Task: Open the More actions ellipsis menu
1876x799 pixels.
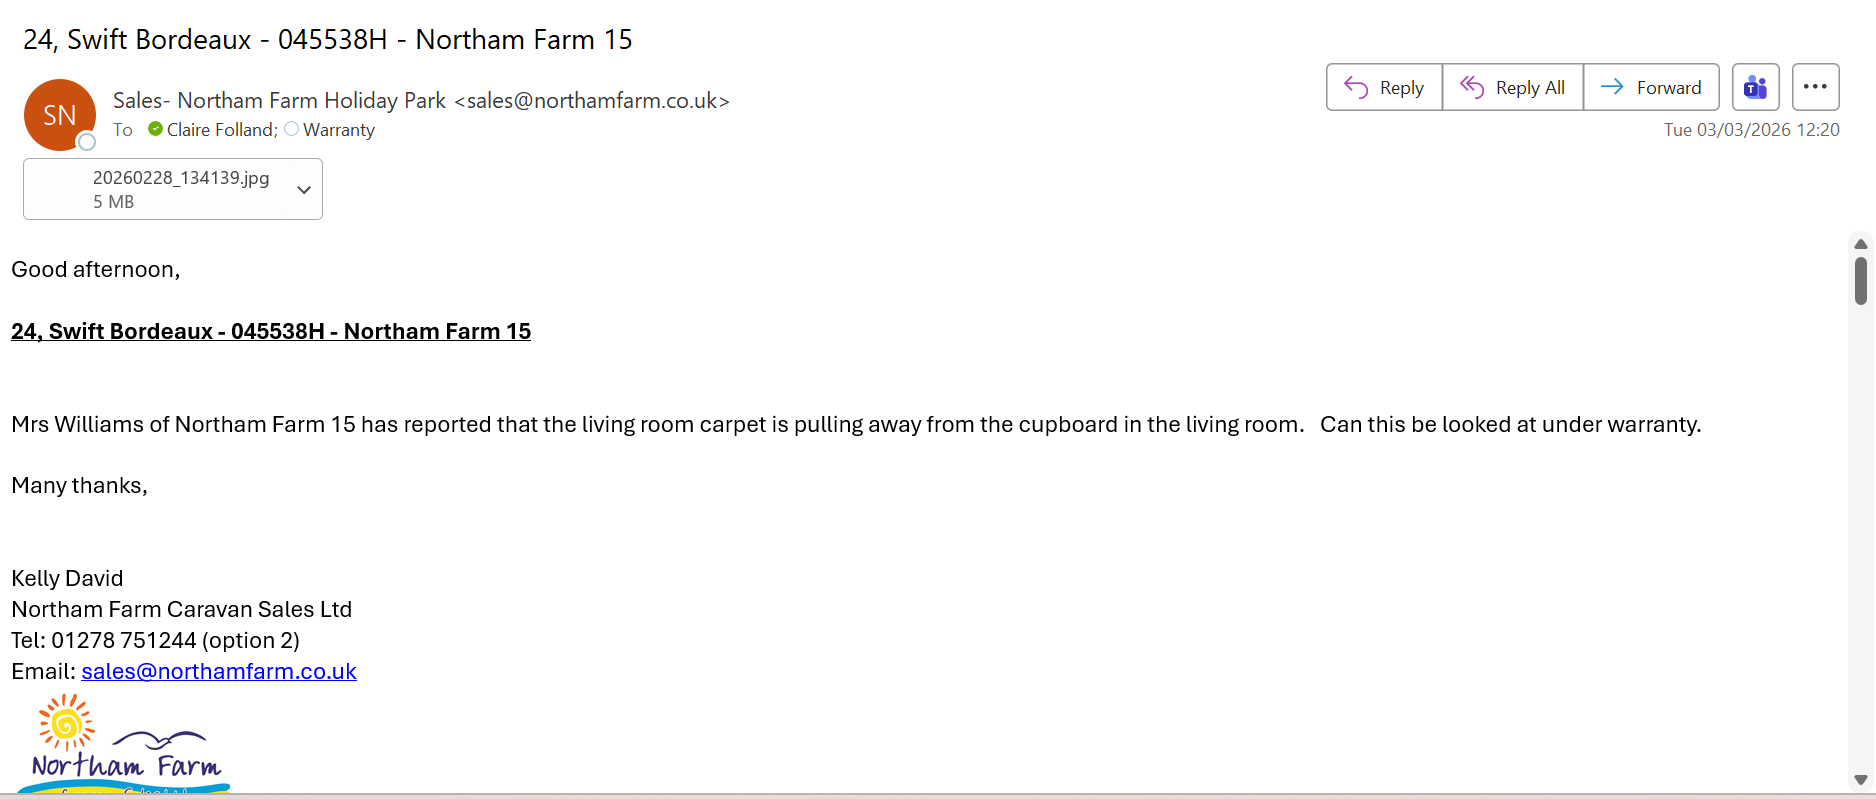Action: 1815,87
